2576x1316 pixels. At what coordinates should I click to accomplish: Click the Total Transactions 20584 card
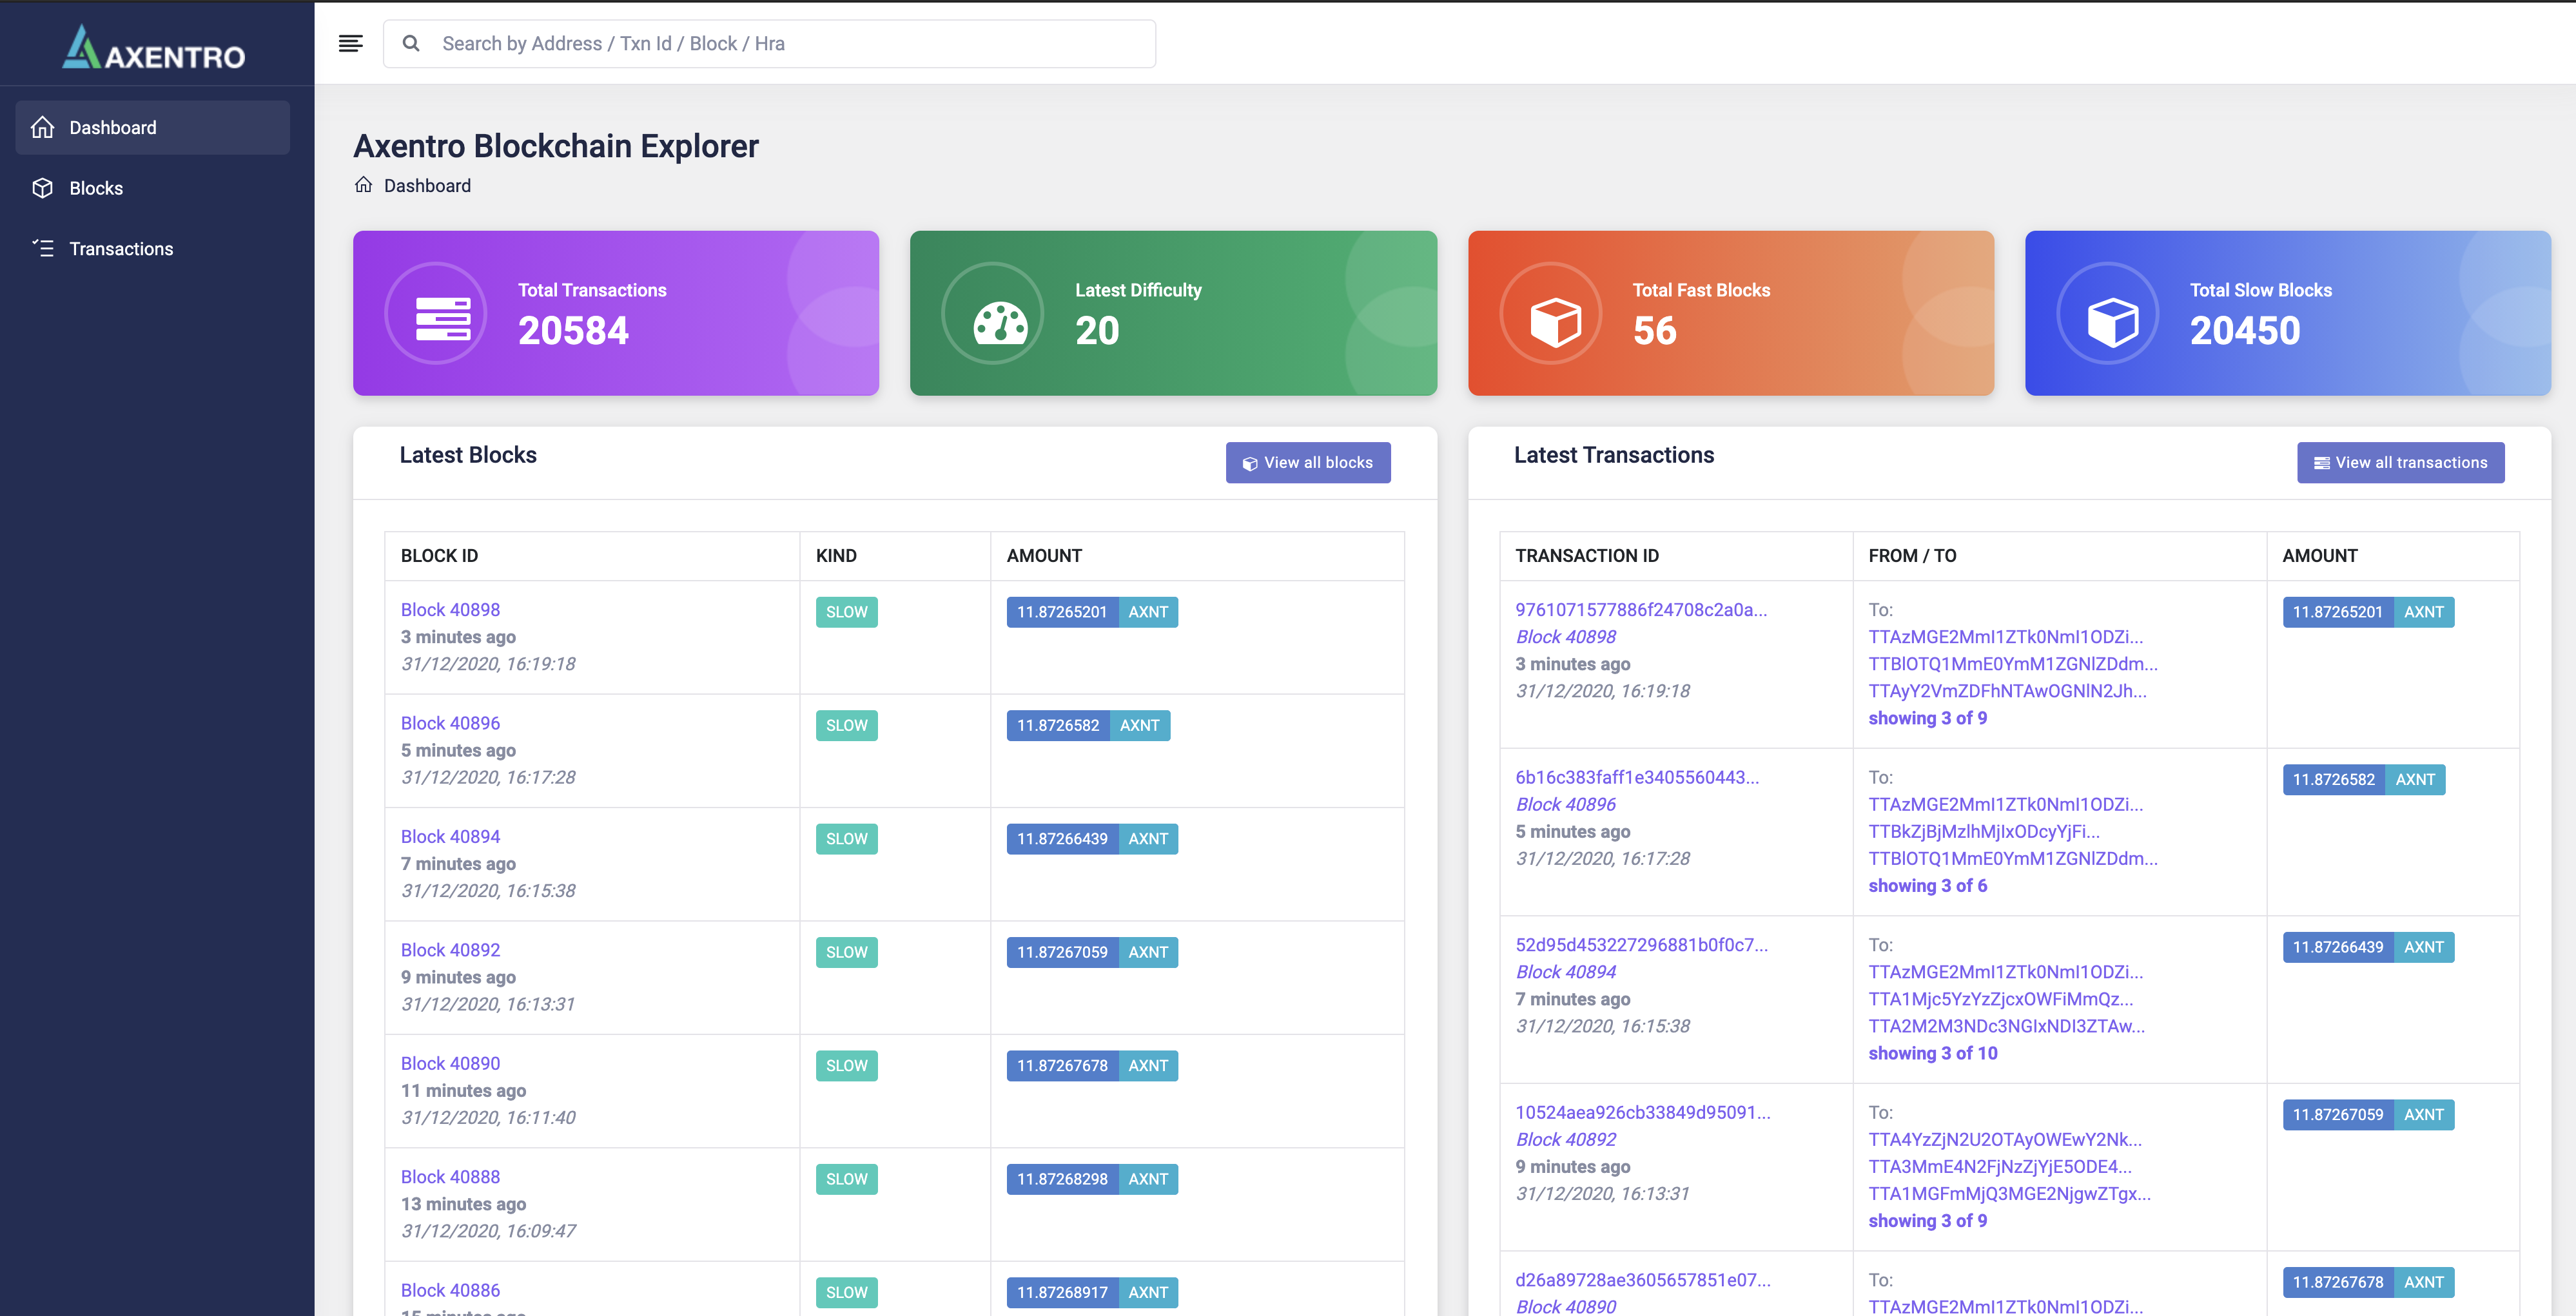pos(616,313)
